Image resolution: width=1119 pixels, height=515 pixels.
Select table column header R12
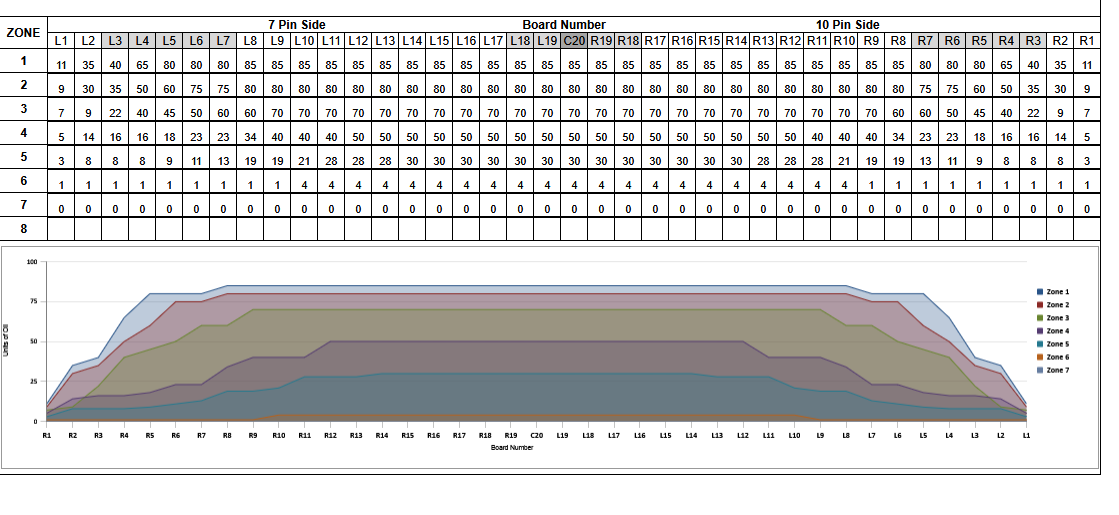coord(790,41)
